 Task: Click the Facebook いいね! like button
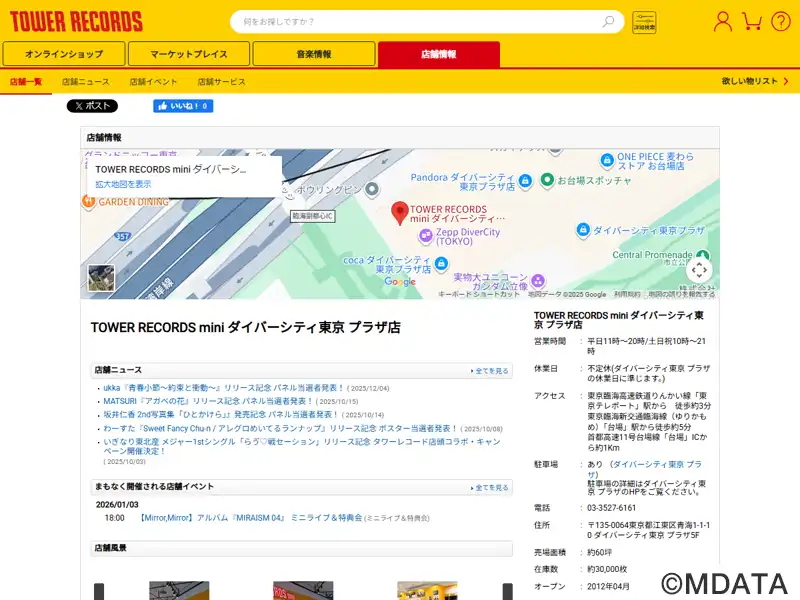[183, 106]
